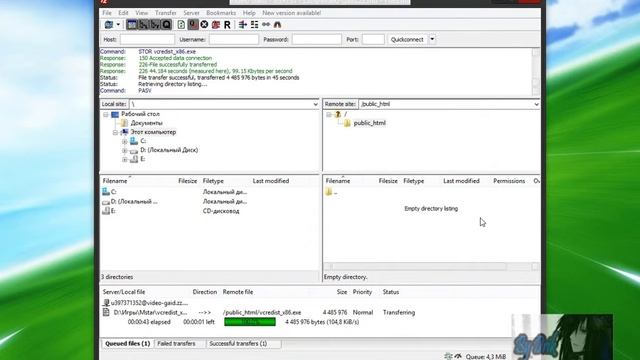Click the speed limits icon in status bar

[x=458, y=356]
